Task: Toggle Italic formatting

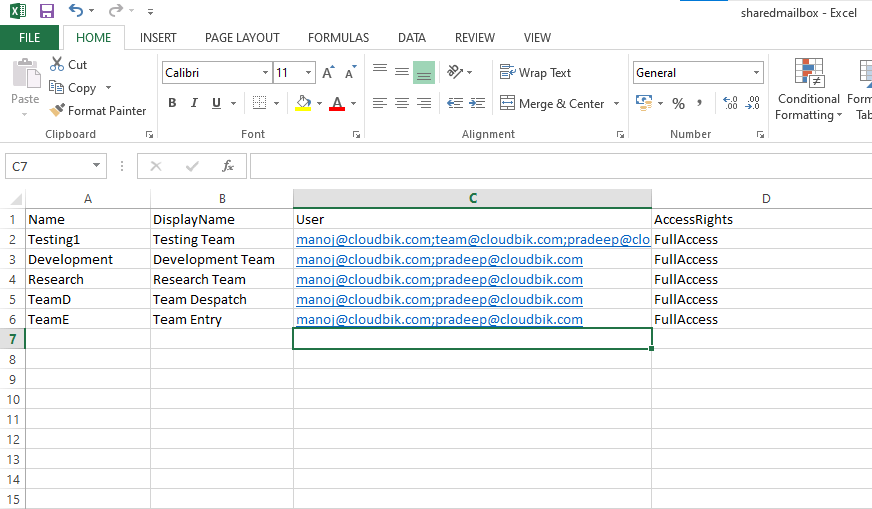Action: [x=195, y=103]
